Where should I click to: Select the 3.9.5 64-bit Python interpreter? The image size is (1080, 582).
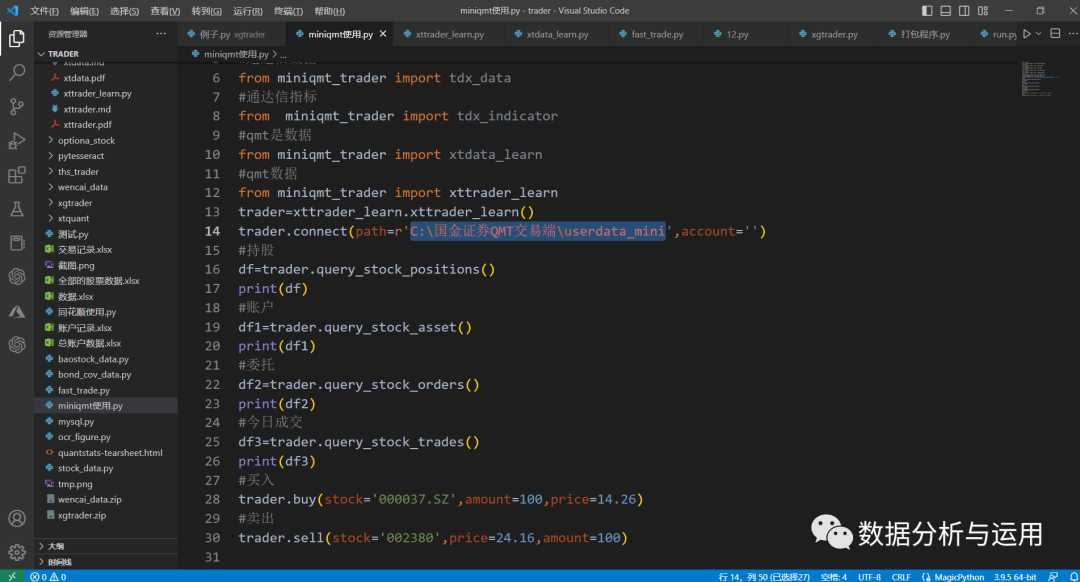click(x=1015, y=576)
